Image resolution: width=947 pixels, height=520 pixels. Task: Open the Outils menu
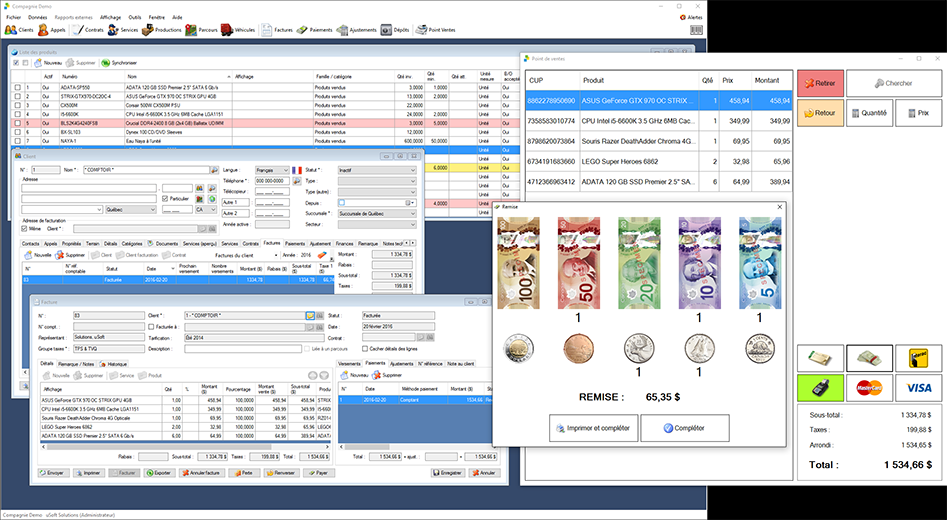pyautogui.click(x=135, y=18)
